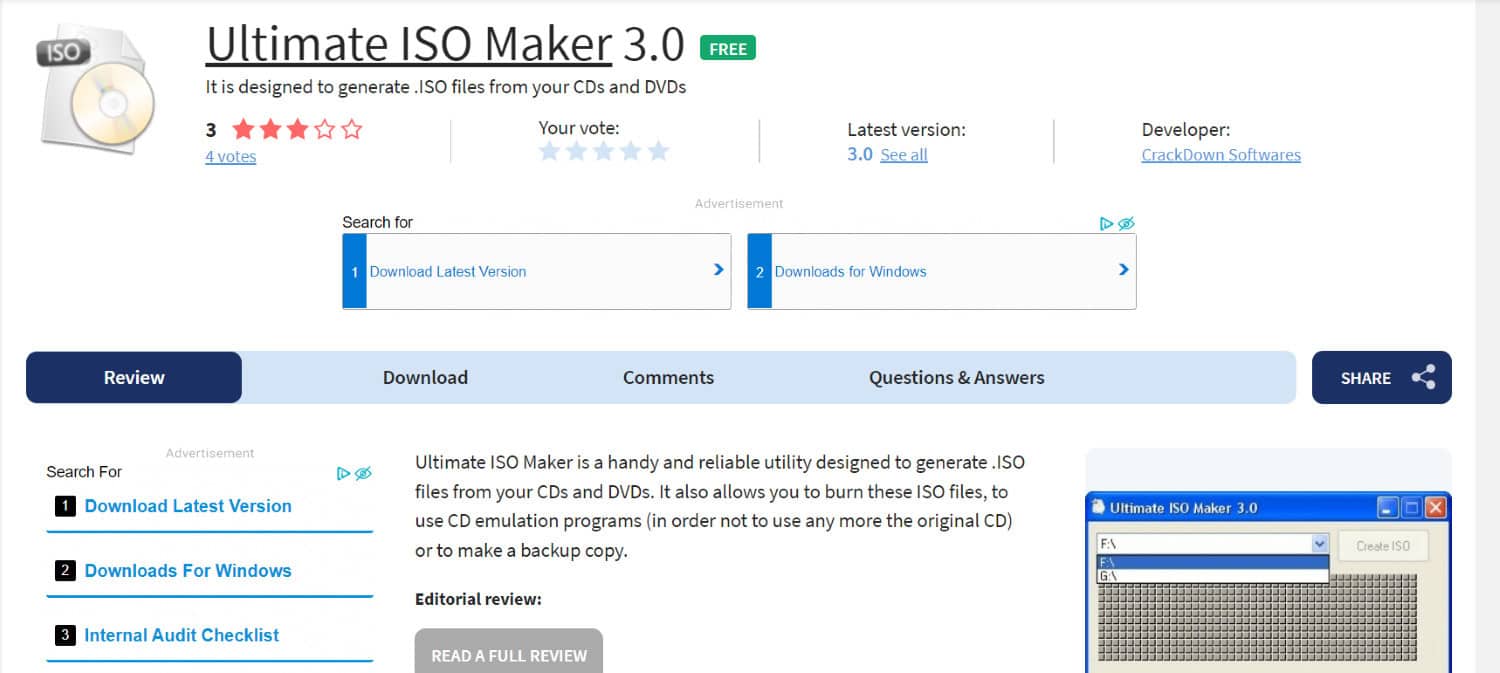The image size is (1500, 673).
Task: Open the Ultimate ISO Maker title link
Action: (409, 44)
